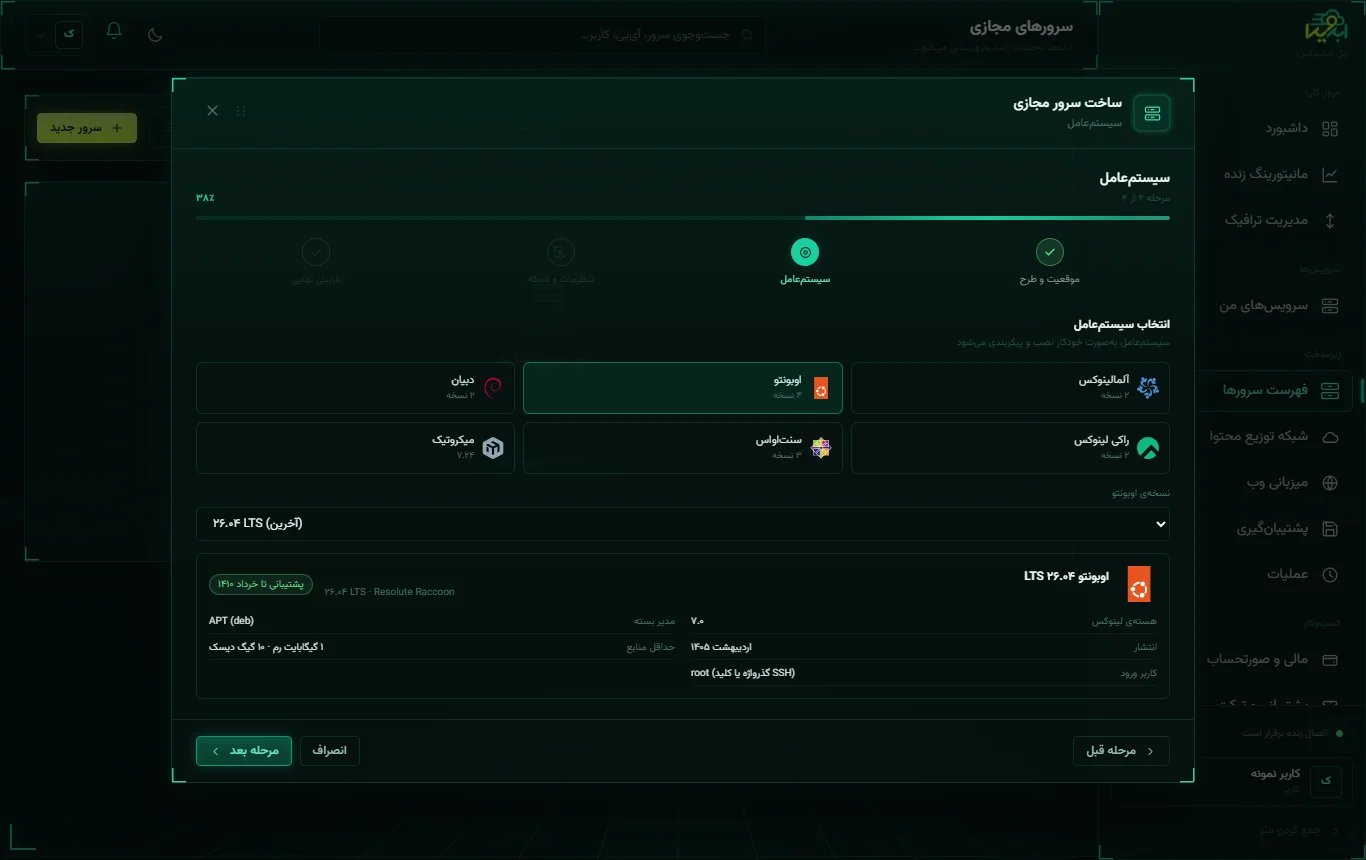Click the traffic management (مدیریت ترافیک) arrows icon

(x=1330, y=221)
